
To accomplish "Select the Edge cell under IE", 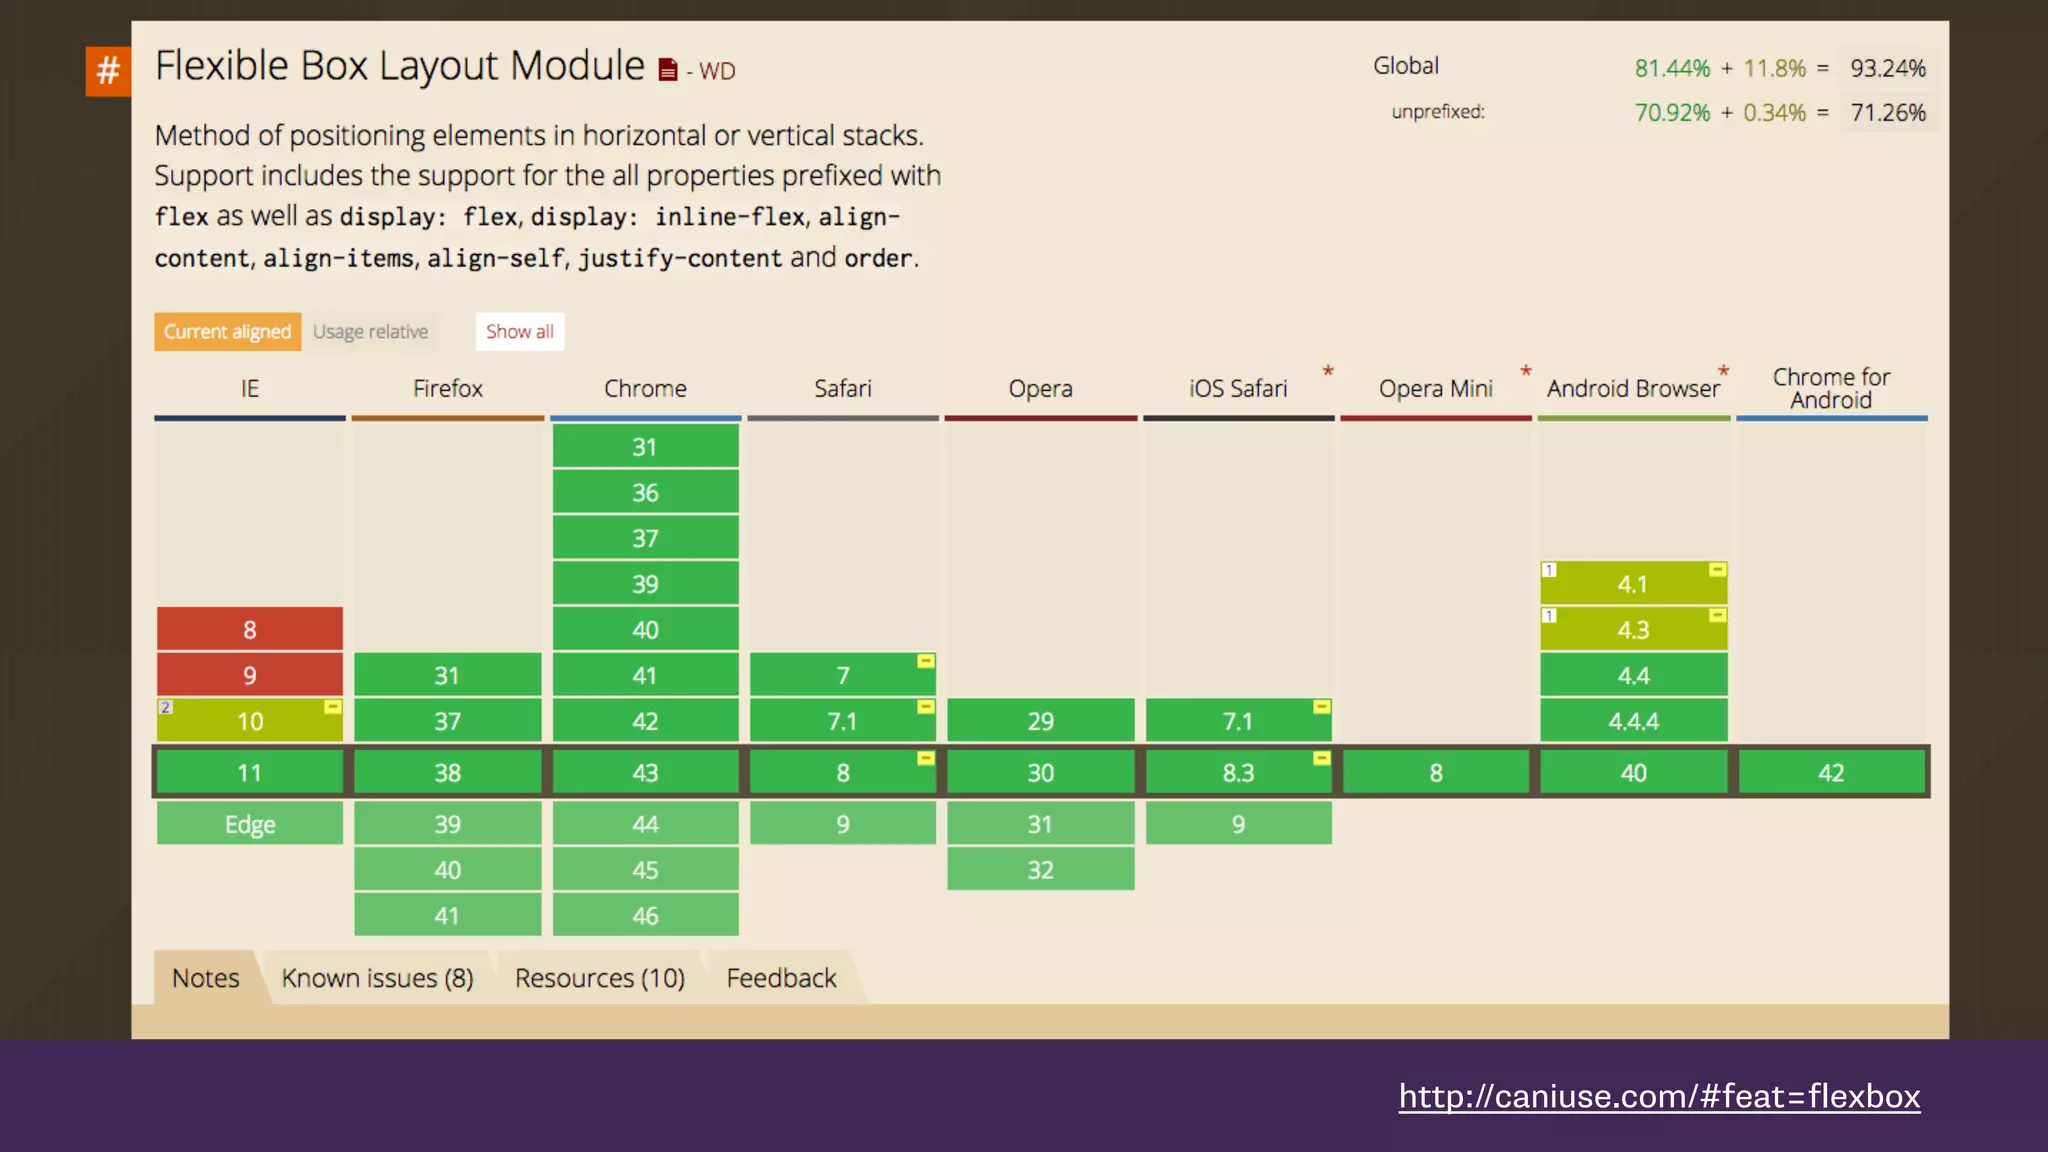I will tap(250, 824).
